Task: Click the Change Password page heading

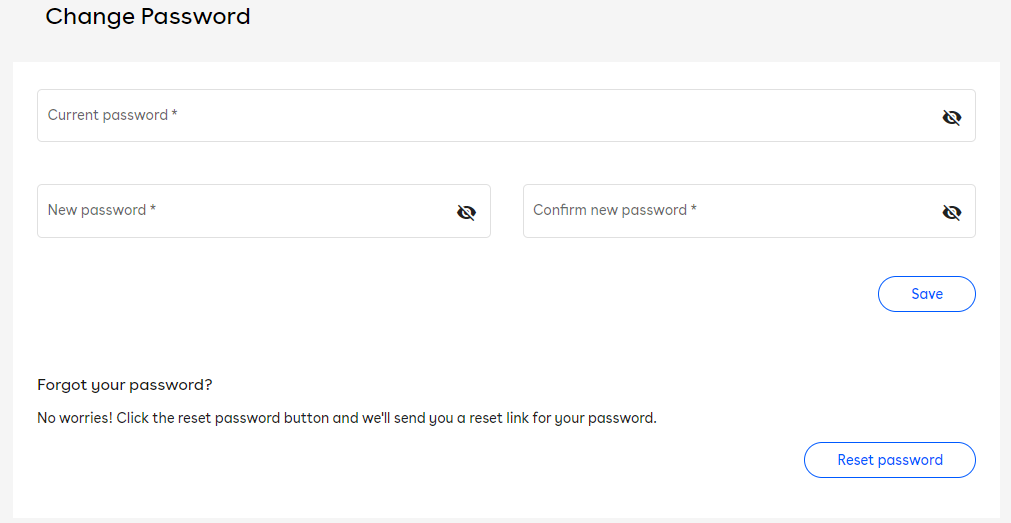Action: 148,17
